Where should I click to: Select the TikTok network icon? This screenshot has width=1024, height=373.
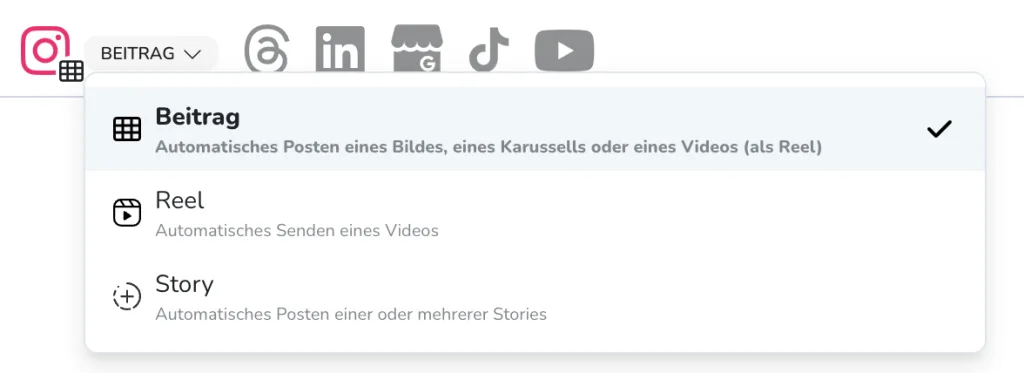pos(489,48)
